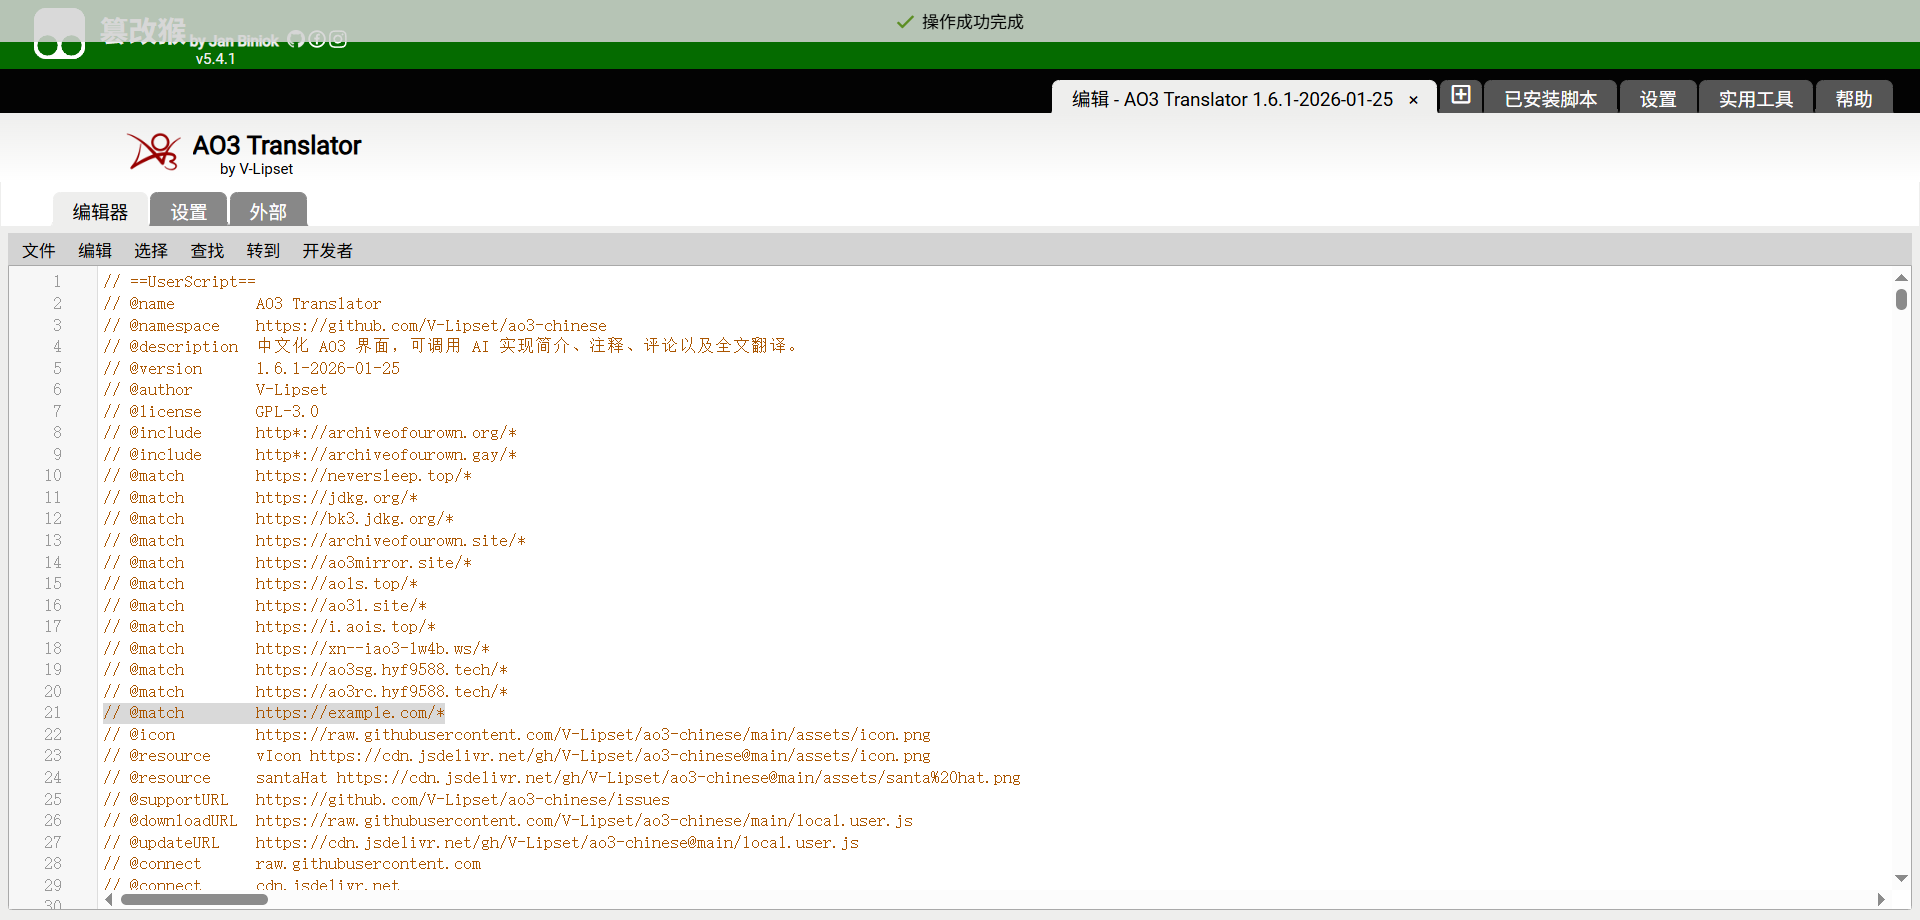Open the 实用工具 tab

pyautogui.click(x=1755, y=99)
